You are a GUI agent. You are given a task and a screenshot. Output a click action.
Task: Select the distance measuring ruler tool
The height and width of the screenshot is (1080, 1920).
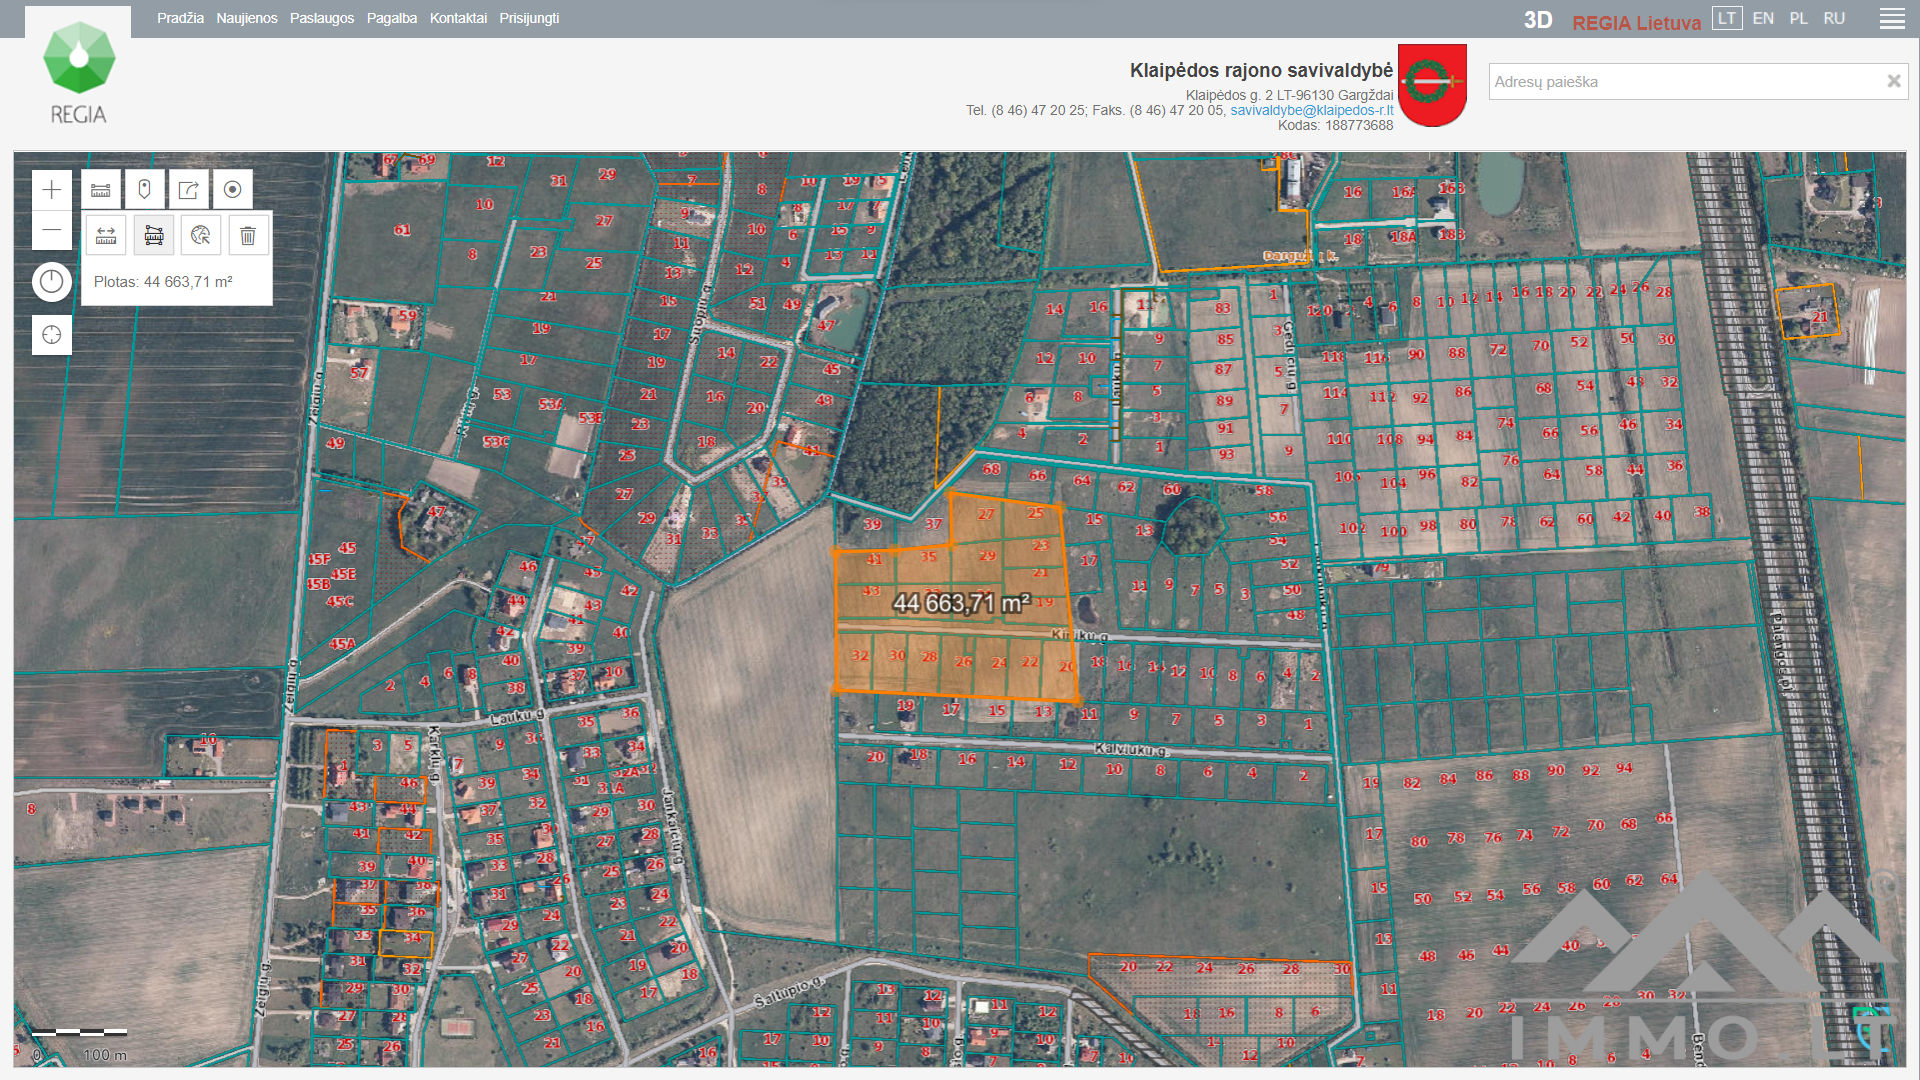106,236
